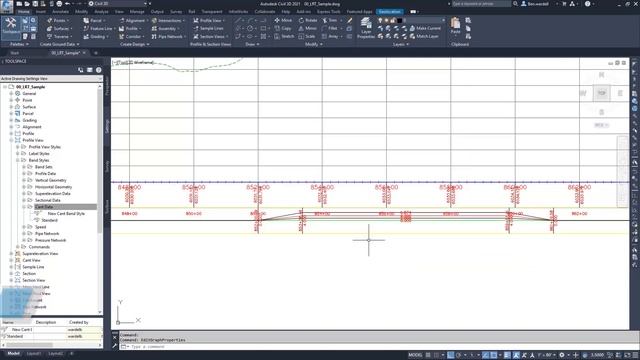Select the Mirror command
Image resolution: width=640 pixels, height=360 pixels.
point(307,28)
